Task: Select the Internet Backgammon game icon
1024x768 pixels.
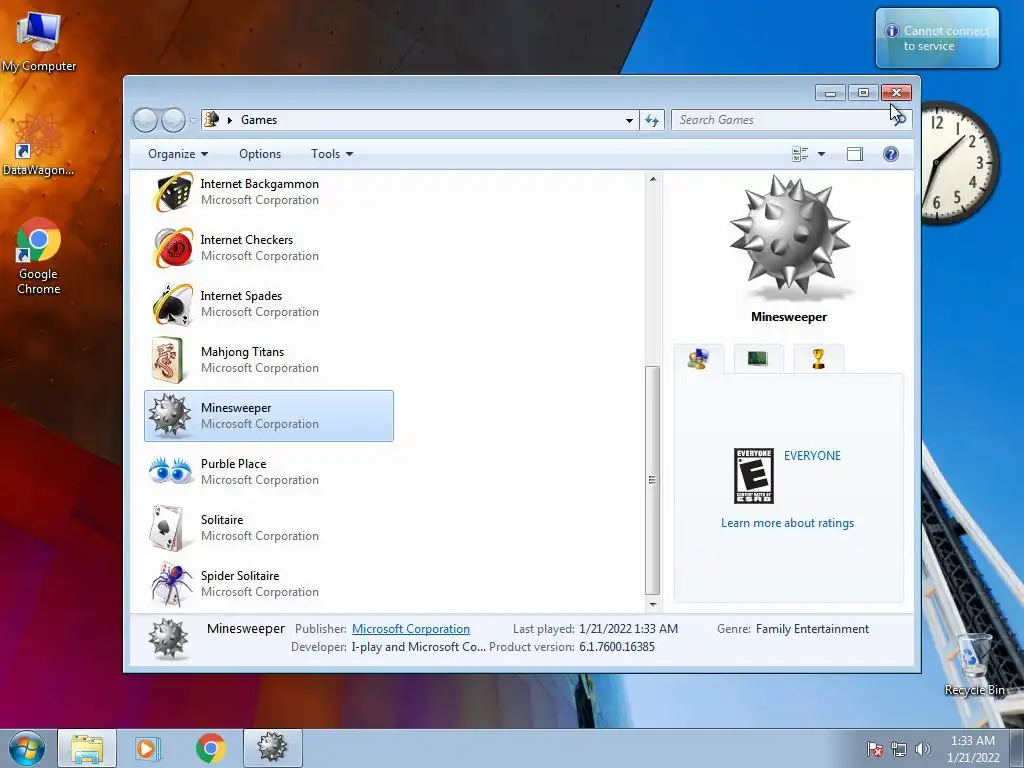Action: tap(173, 192)
